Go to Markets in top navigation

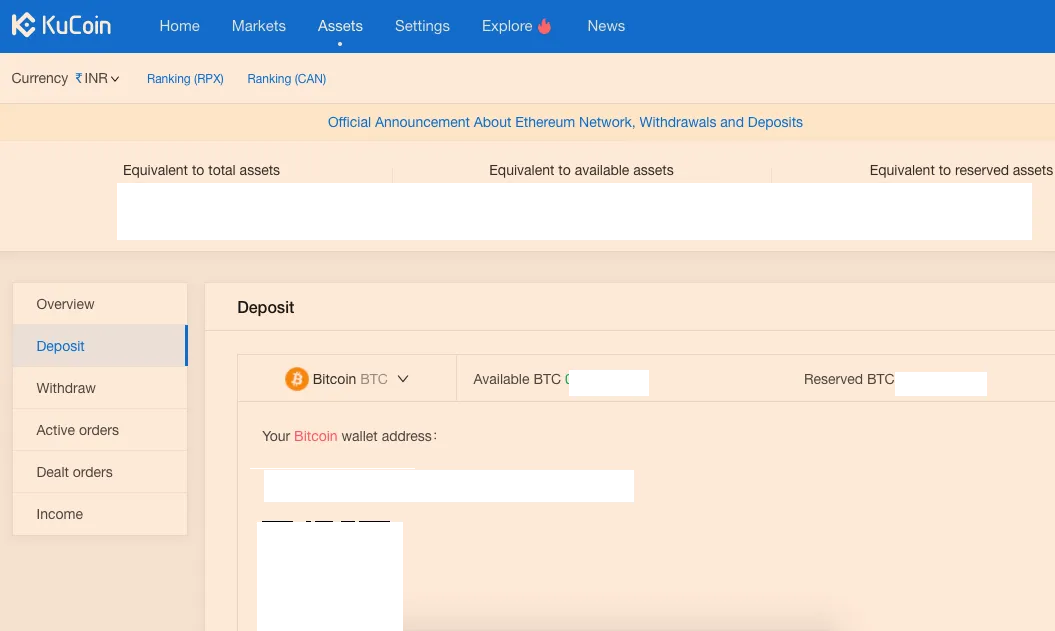(x=259, y=26)
